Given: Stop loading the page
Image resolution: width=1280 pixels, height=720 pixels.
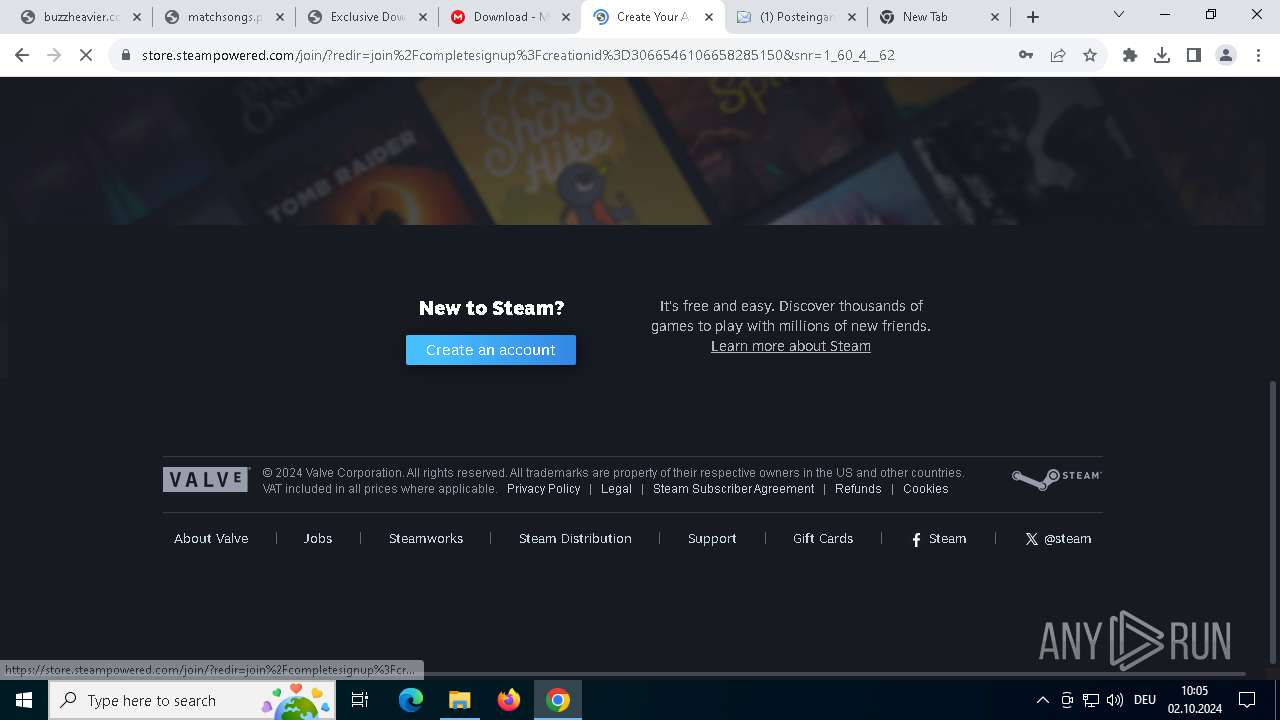Looking at the screenshot, I should (x=86, y=55).
